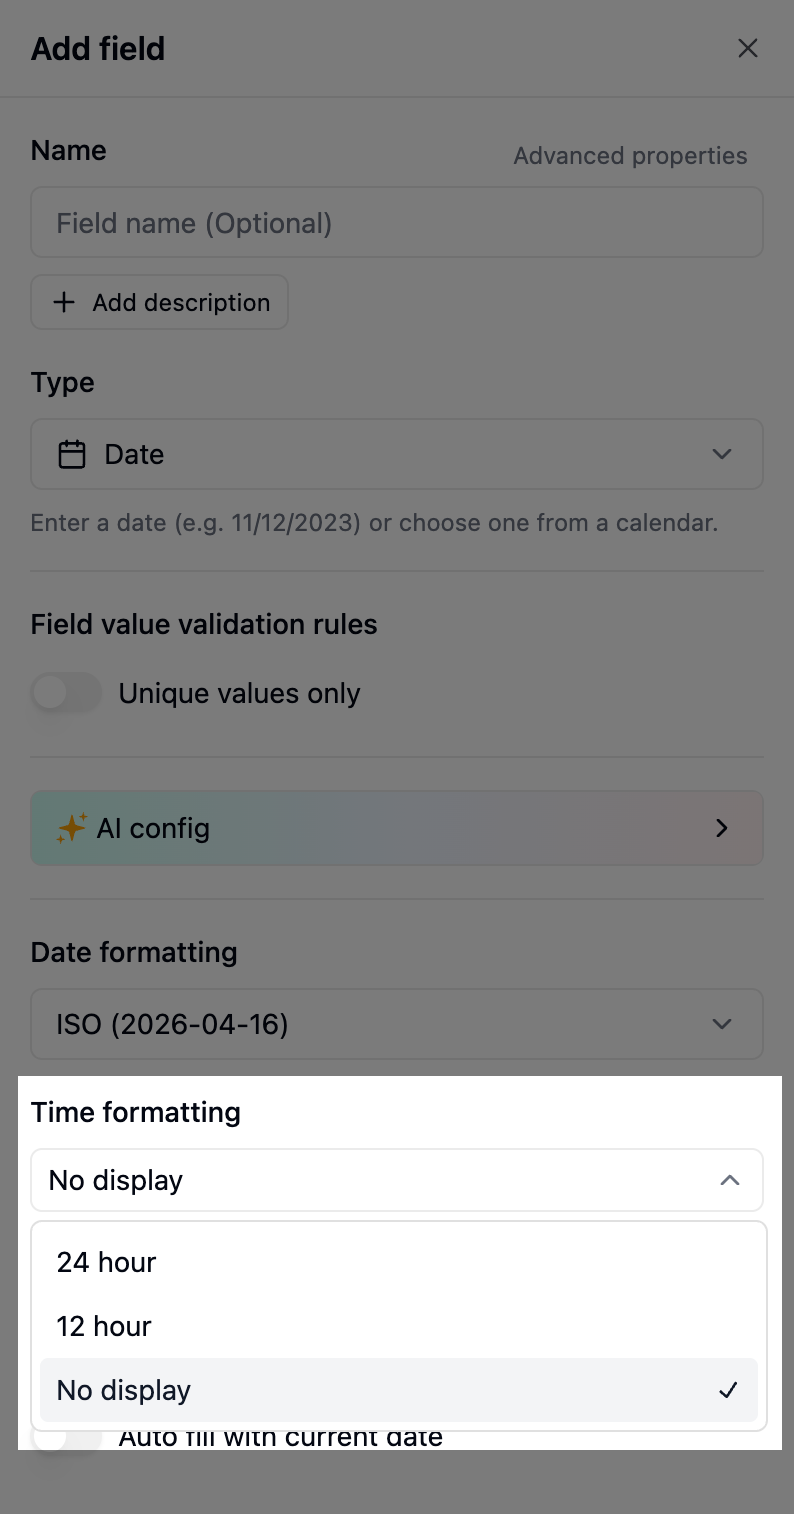This screenshot has height=1514, width=794.
Task: Click the calendar icon in Type field
Action: (x=72, y=455)
